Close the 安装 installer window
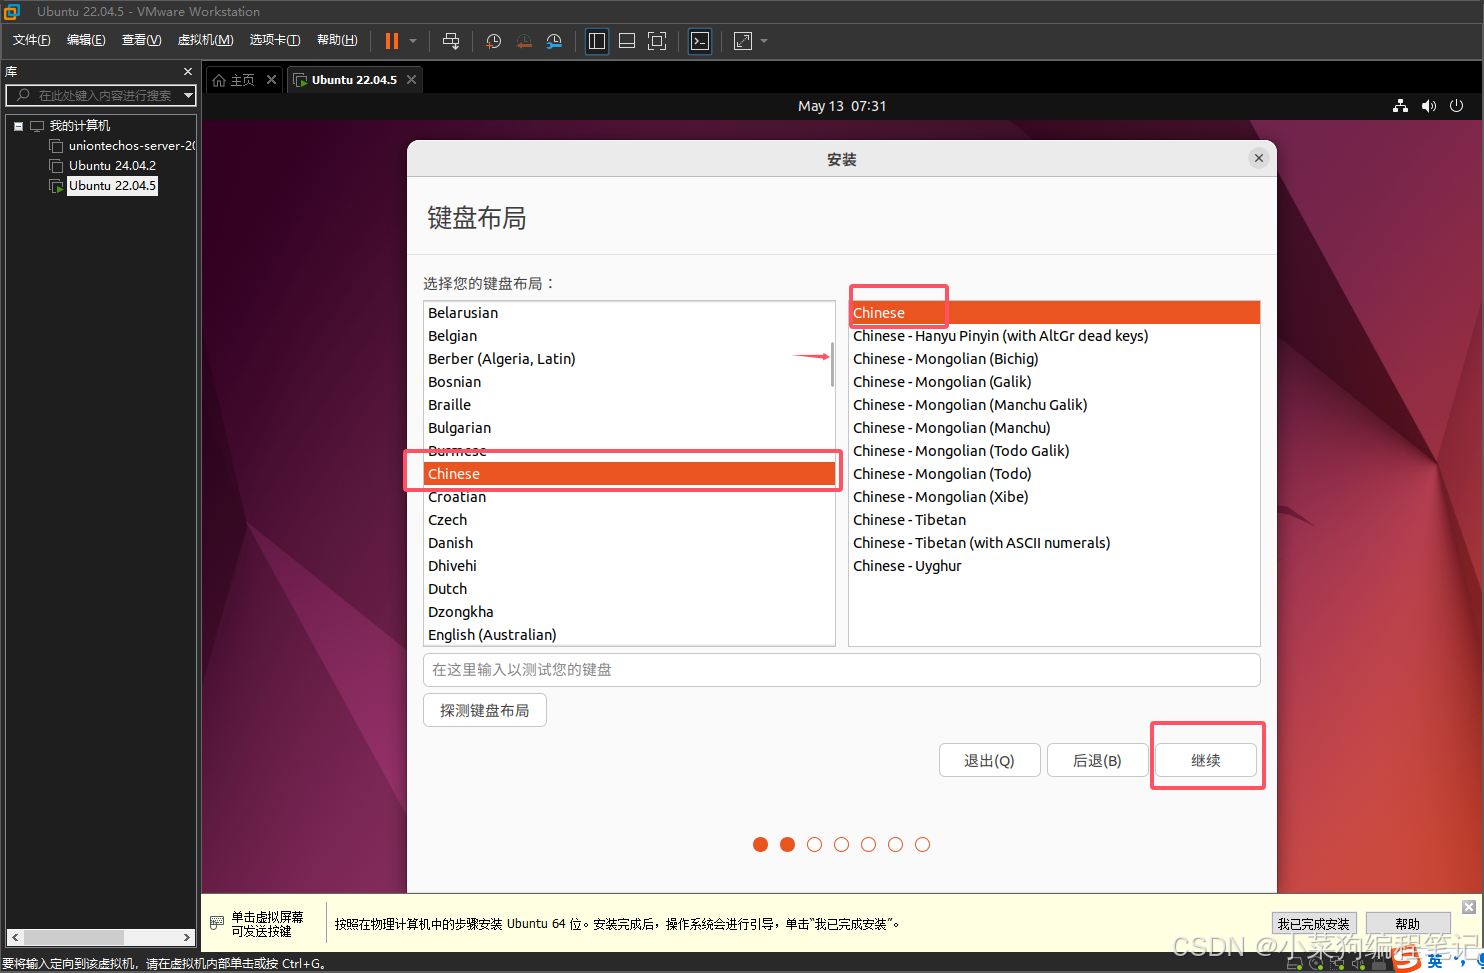Image resolution: width=1484 pixels, height=973 pixels. point(1259,158)
